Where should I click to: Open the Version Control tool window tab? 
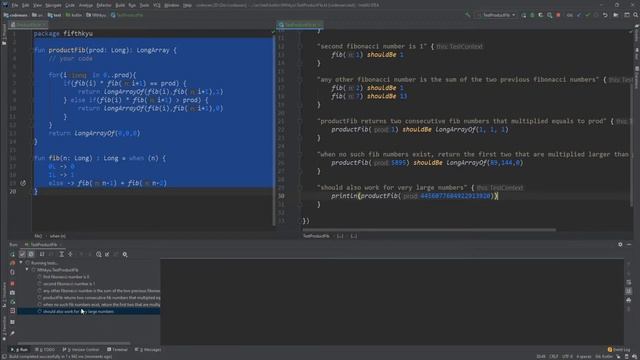(x=81, y=350)
